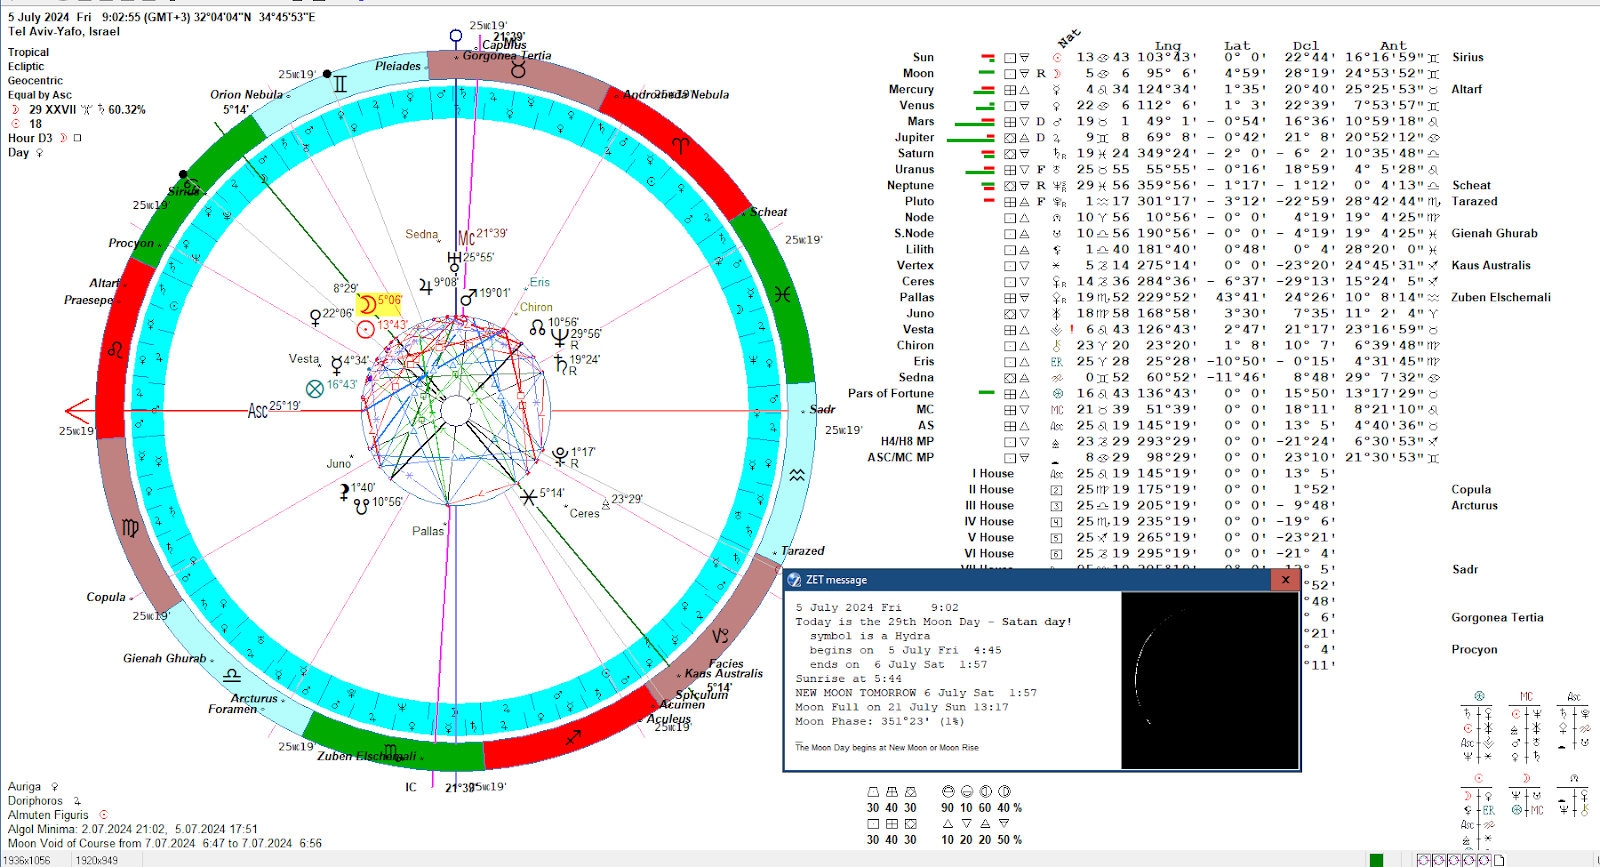1600x867 pixels.
Task: Click the Taurus sign on the outer ring
Action: tap(518, 69)
